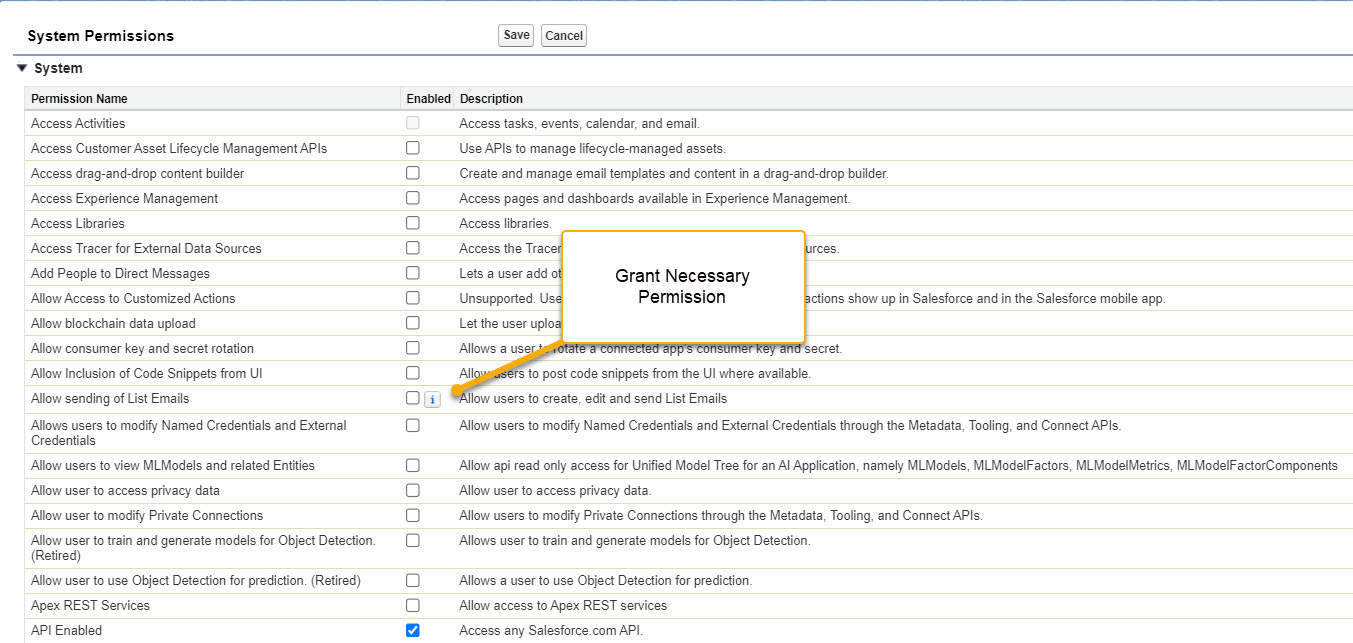This screenshot has height=643, width=1353.
Task: Enable Add People to Direct Messages
Action: click(412, 272)
